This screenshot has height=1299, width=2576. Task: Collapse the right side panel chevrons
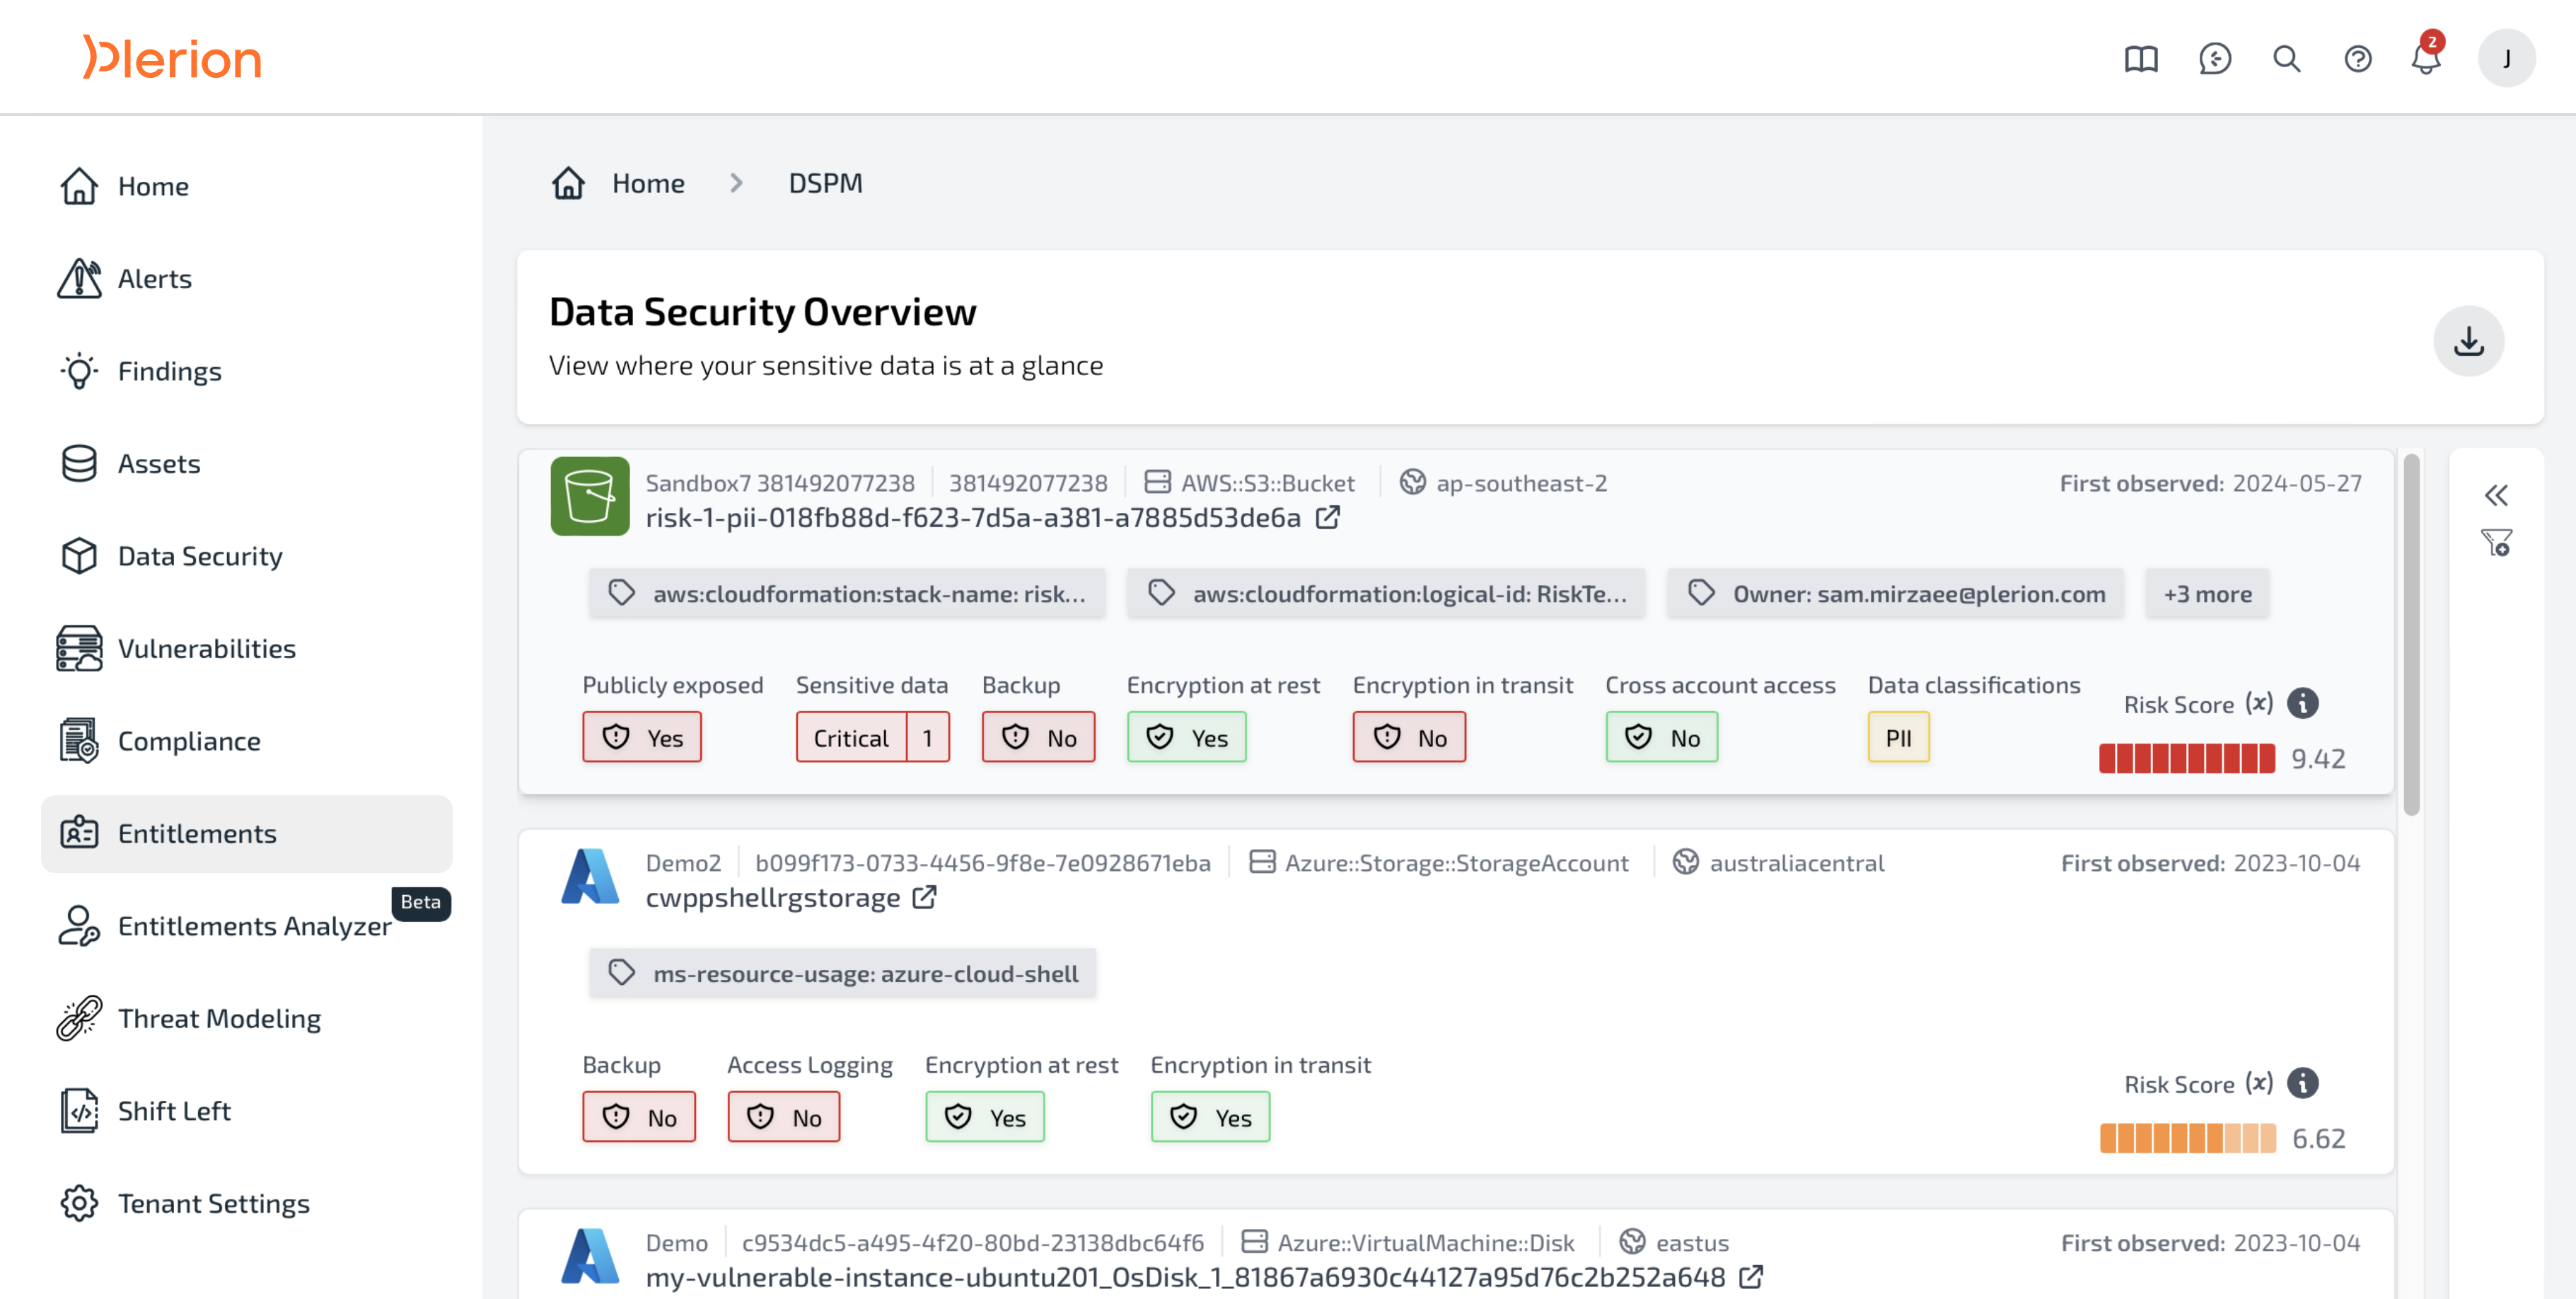click(x=2496, y=495)
